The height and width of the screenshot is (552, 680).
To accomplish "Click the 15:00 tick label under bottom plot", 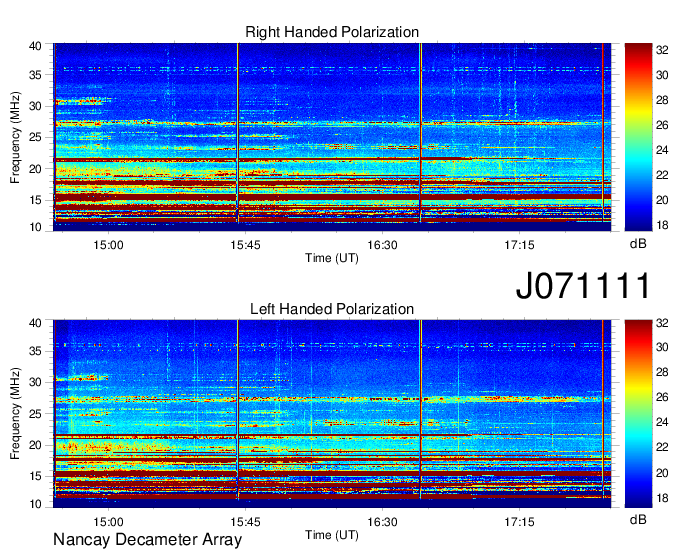I will [108, 521].
